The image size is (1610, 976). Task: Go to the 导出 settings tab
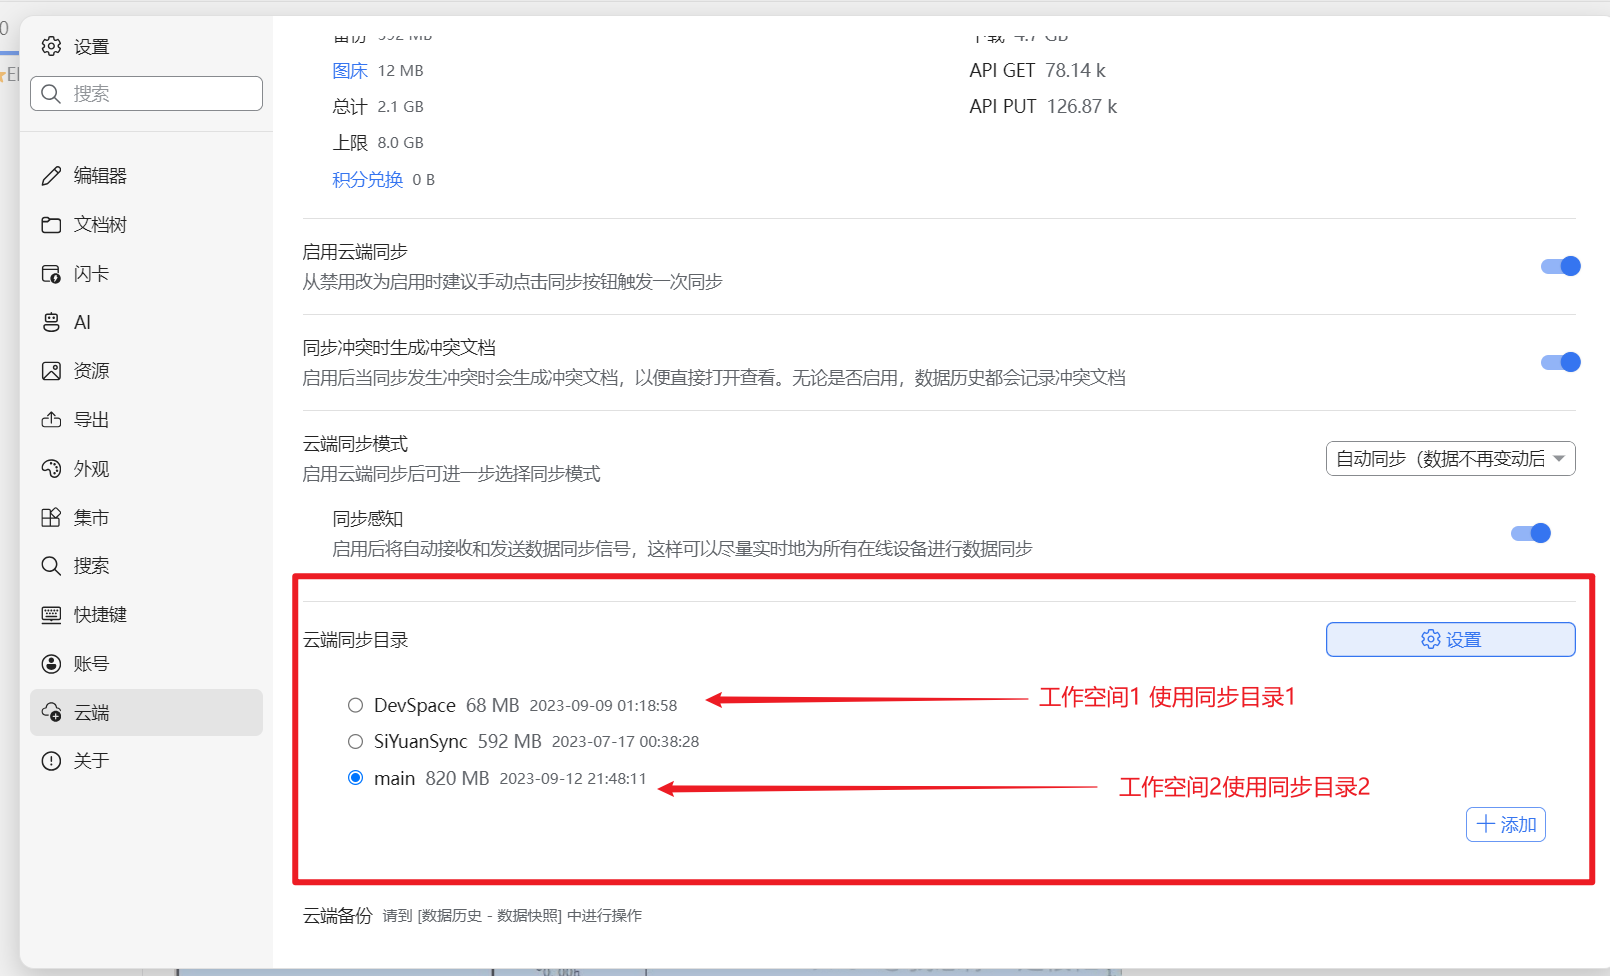pyautogui.click(x=146, y=420)
